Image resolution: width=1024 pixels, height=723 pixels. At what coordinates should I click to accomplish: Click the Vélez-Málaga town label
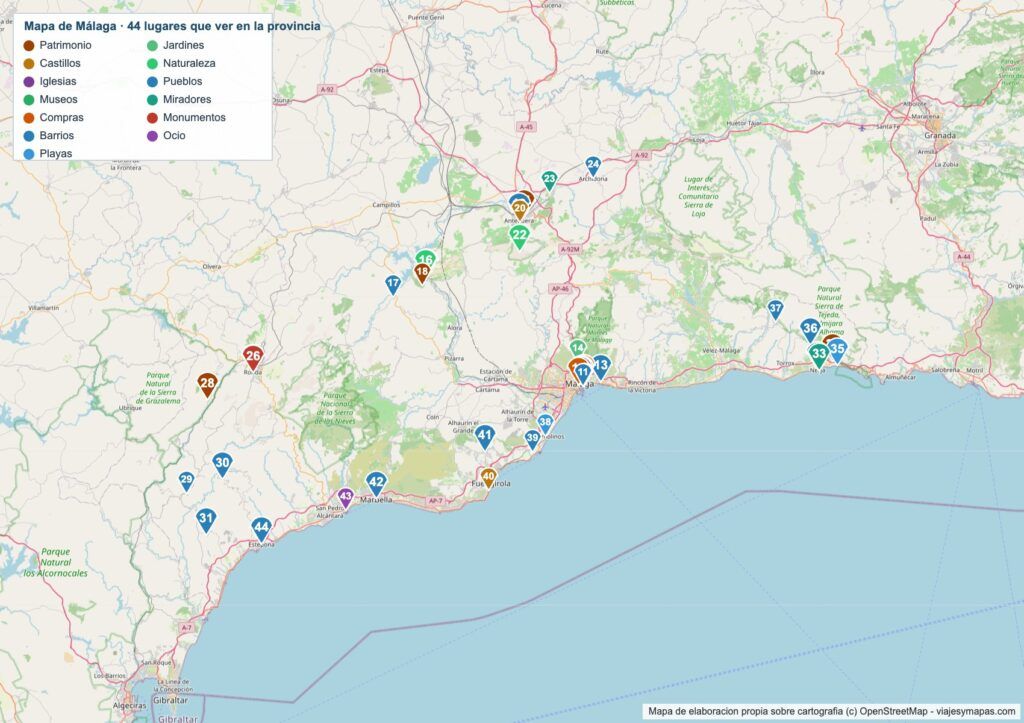(x=721, y=351)
